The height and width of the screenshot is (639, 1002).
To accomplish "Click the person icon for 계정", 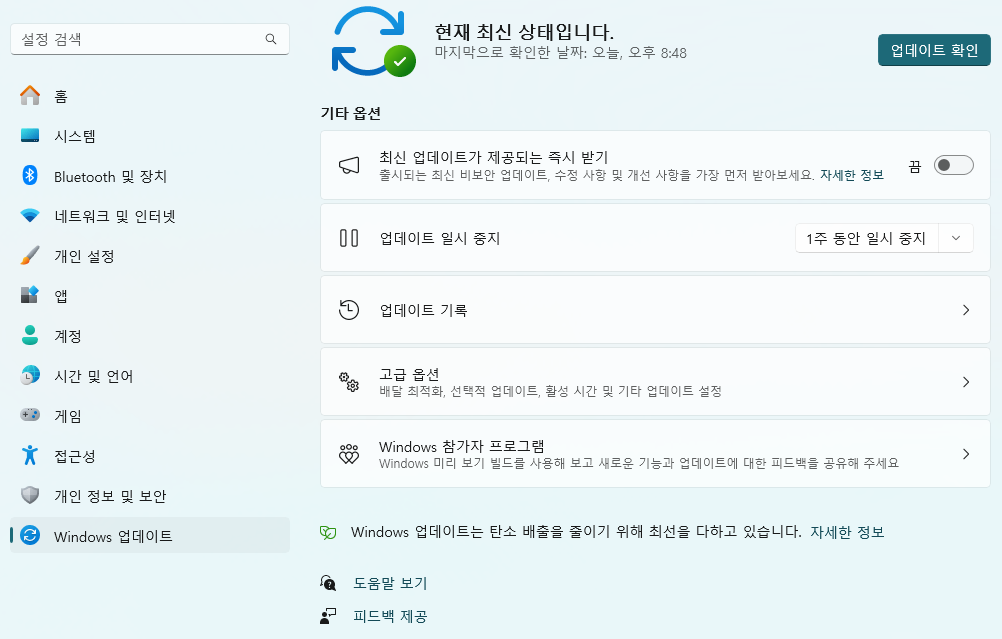I will coord(30,335).
